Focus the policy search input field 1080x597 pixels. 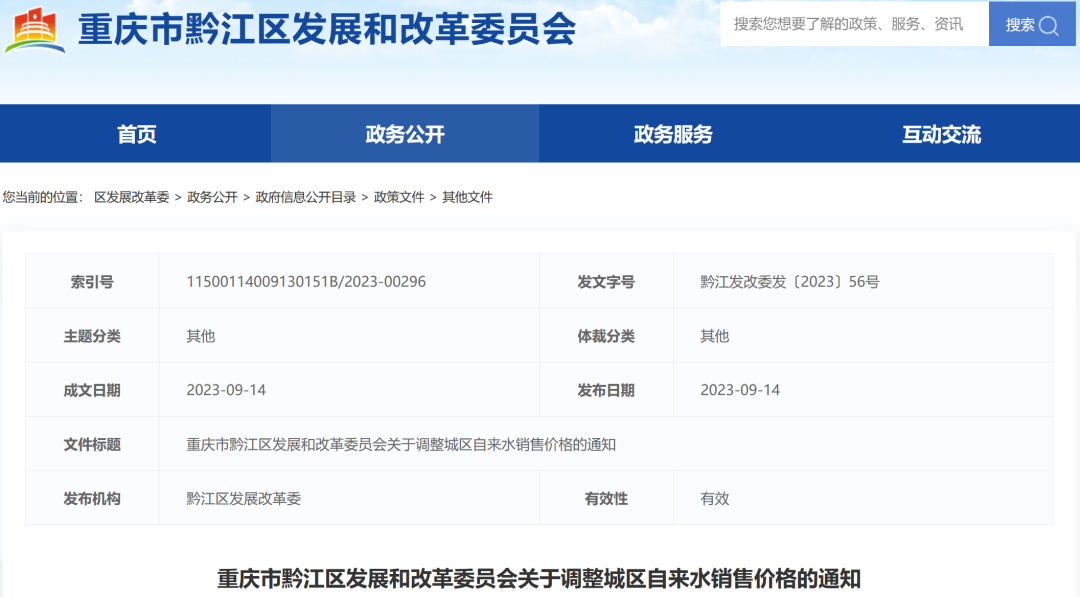click(x=855, y=24)
